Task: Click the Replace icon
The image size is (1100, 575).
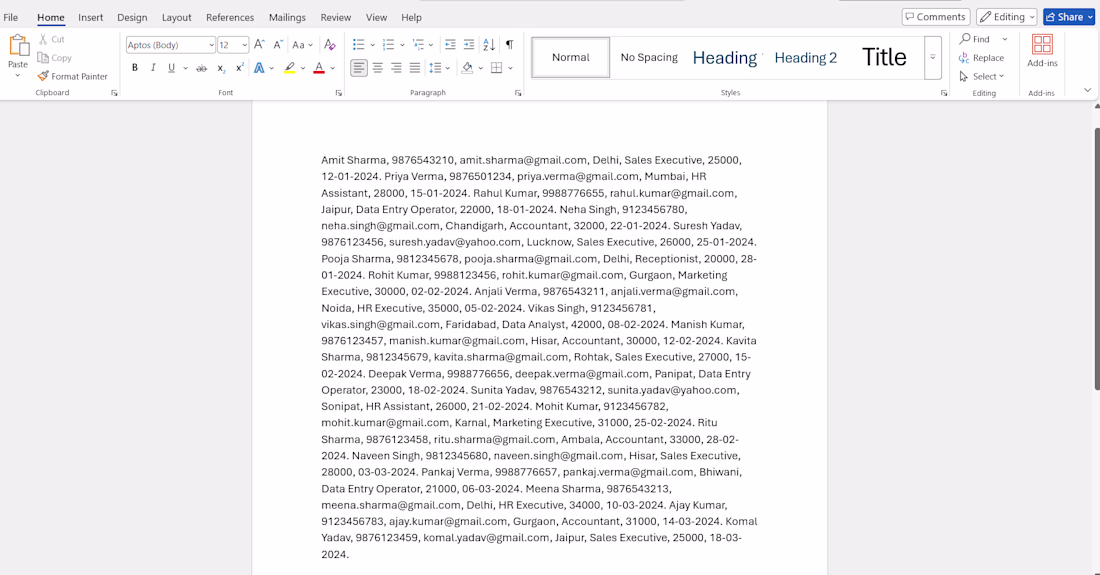Action: (965, 58)
